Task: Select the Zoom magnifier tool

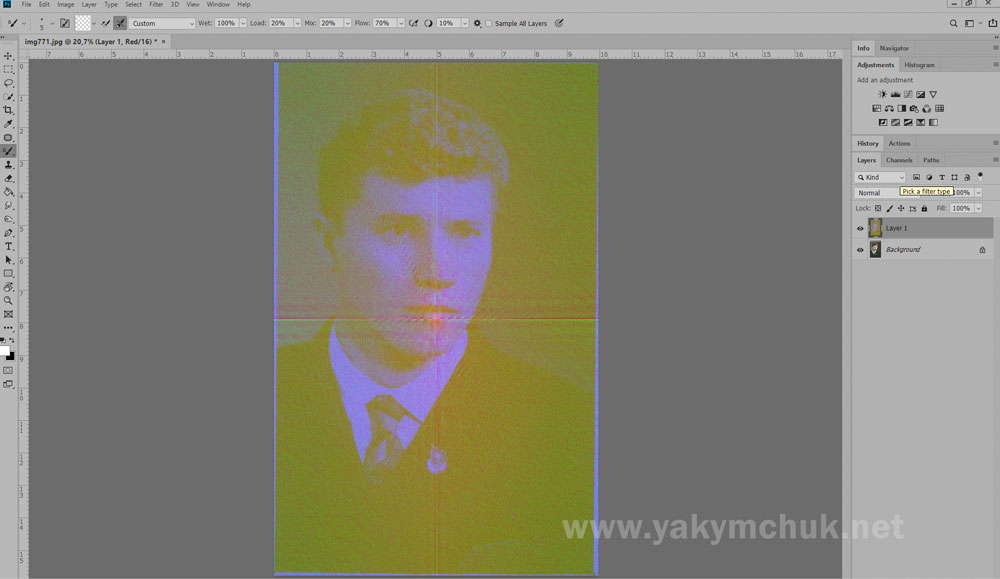Action: click(x=8, y=300)
